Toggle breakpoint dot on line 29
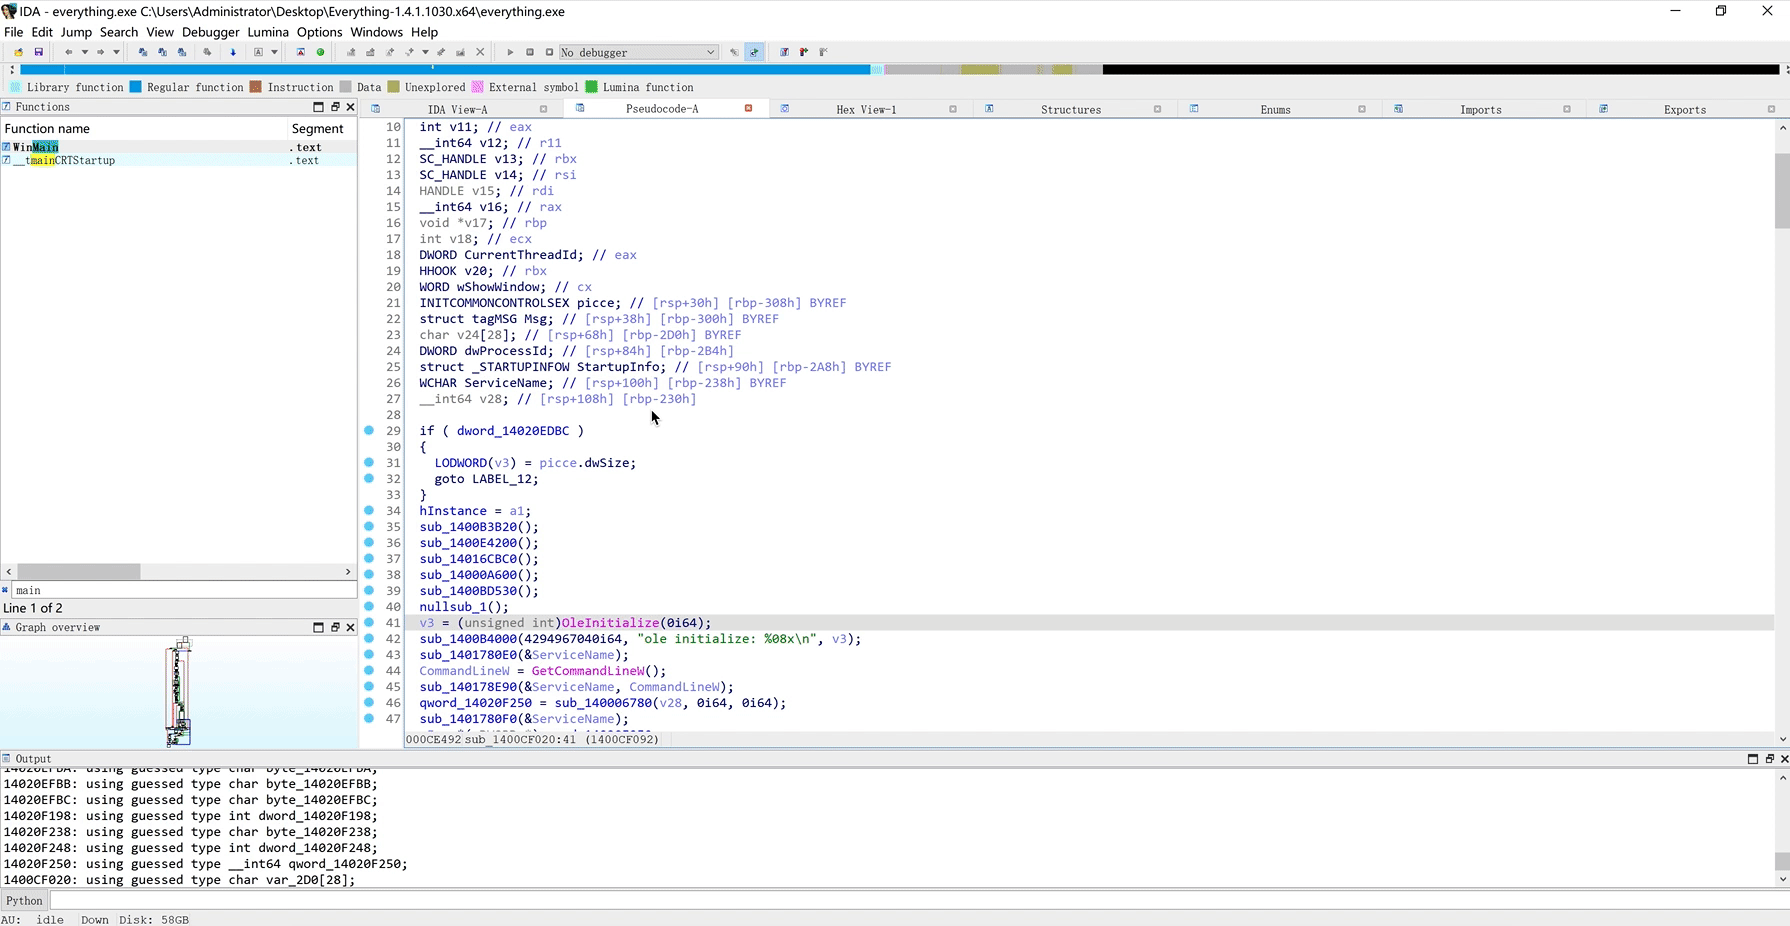The width and height of the screenshot is (1790, 926). tap(369, 431)
